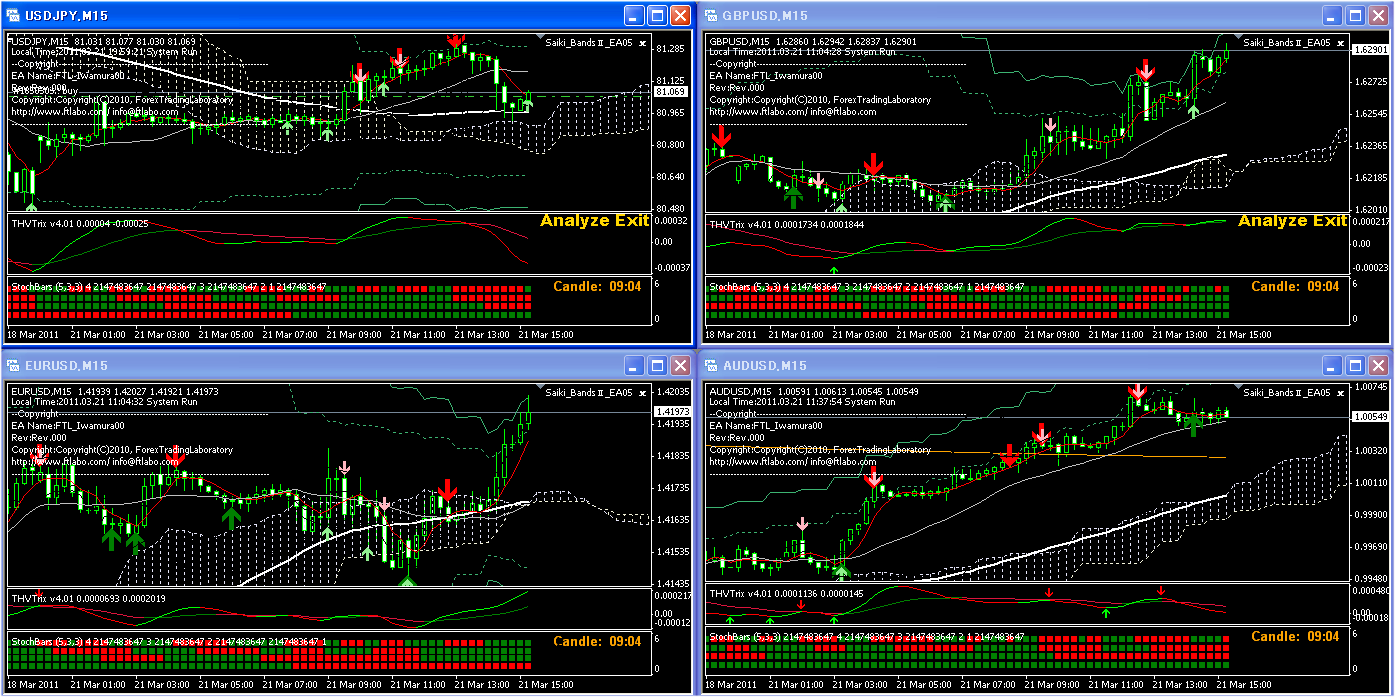Minimize the AUDUSD,M15 chart window

(1332, 366)
